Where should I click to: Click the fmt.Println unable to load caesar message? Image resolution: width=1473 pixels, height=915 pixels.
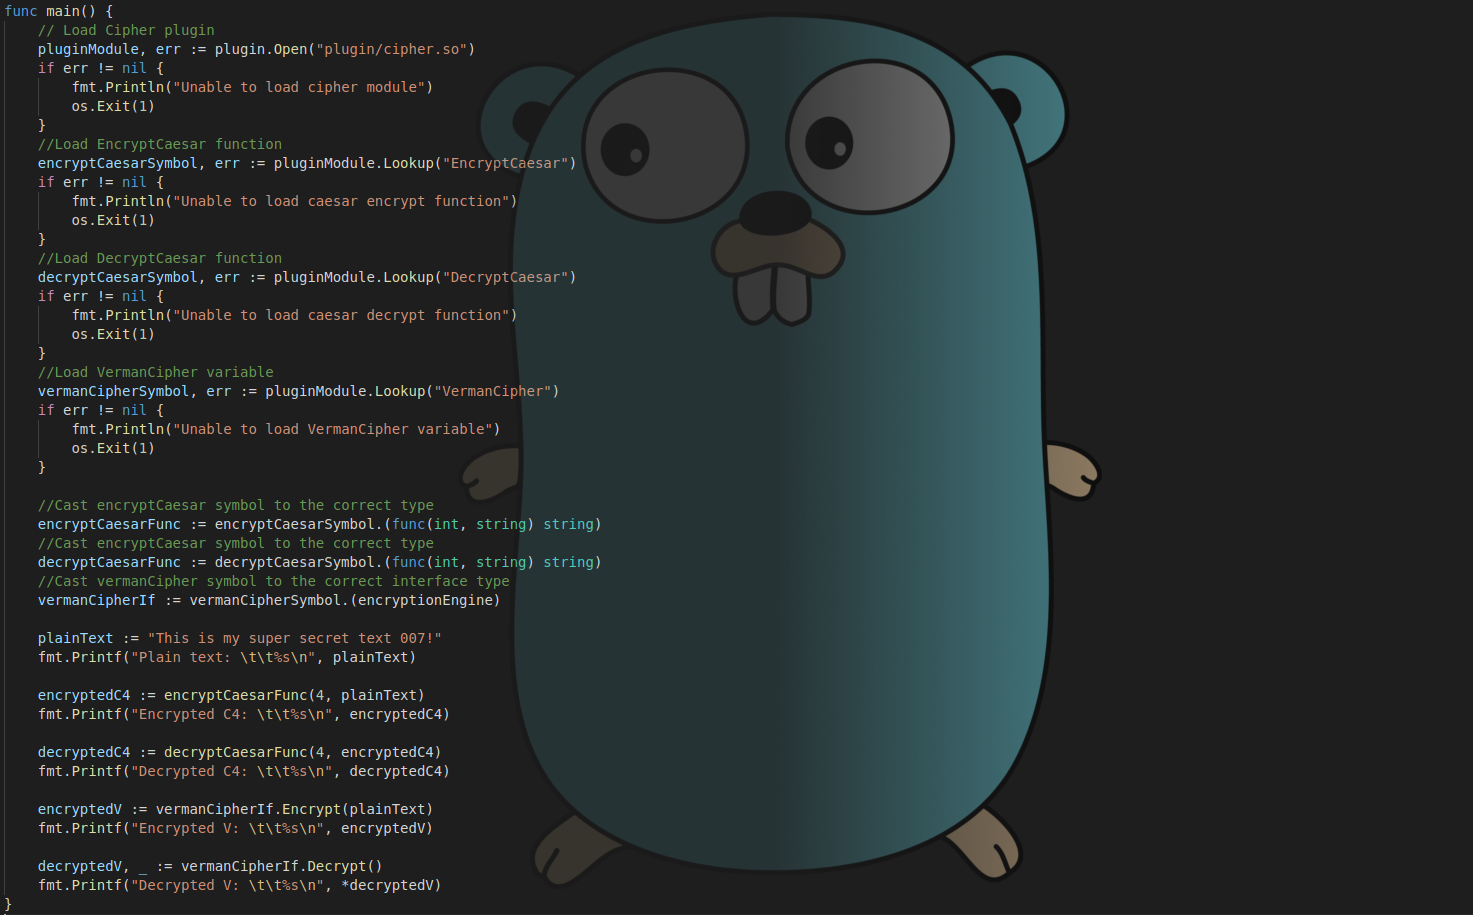[294, 200]
